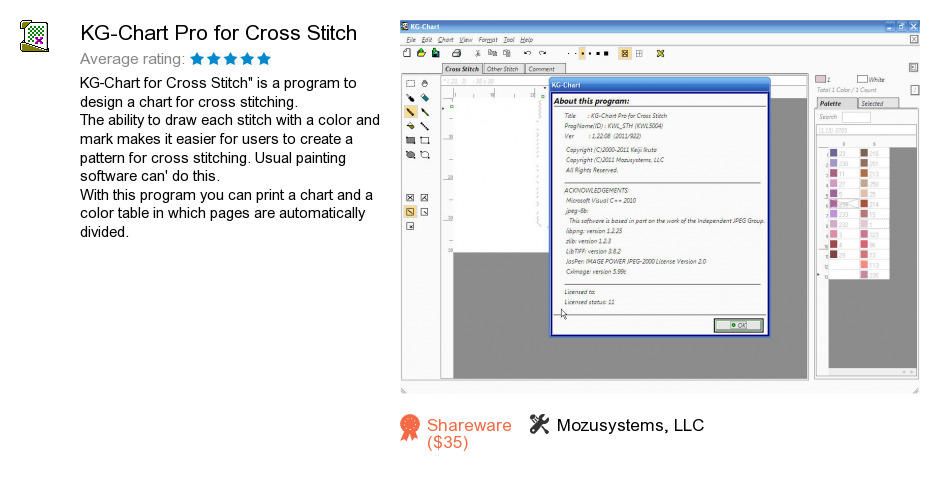Image resolution: width=940 pixels, height=478 pixels.
Task: Select the paint bucket fill tool
Action: click(x=411, y=127)
